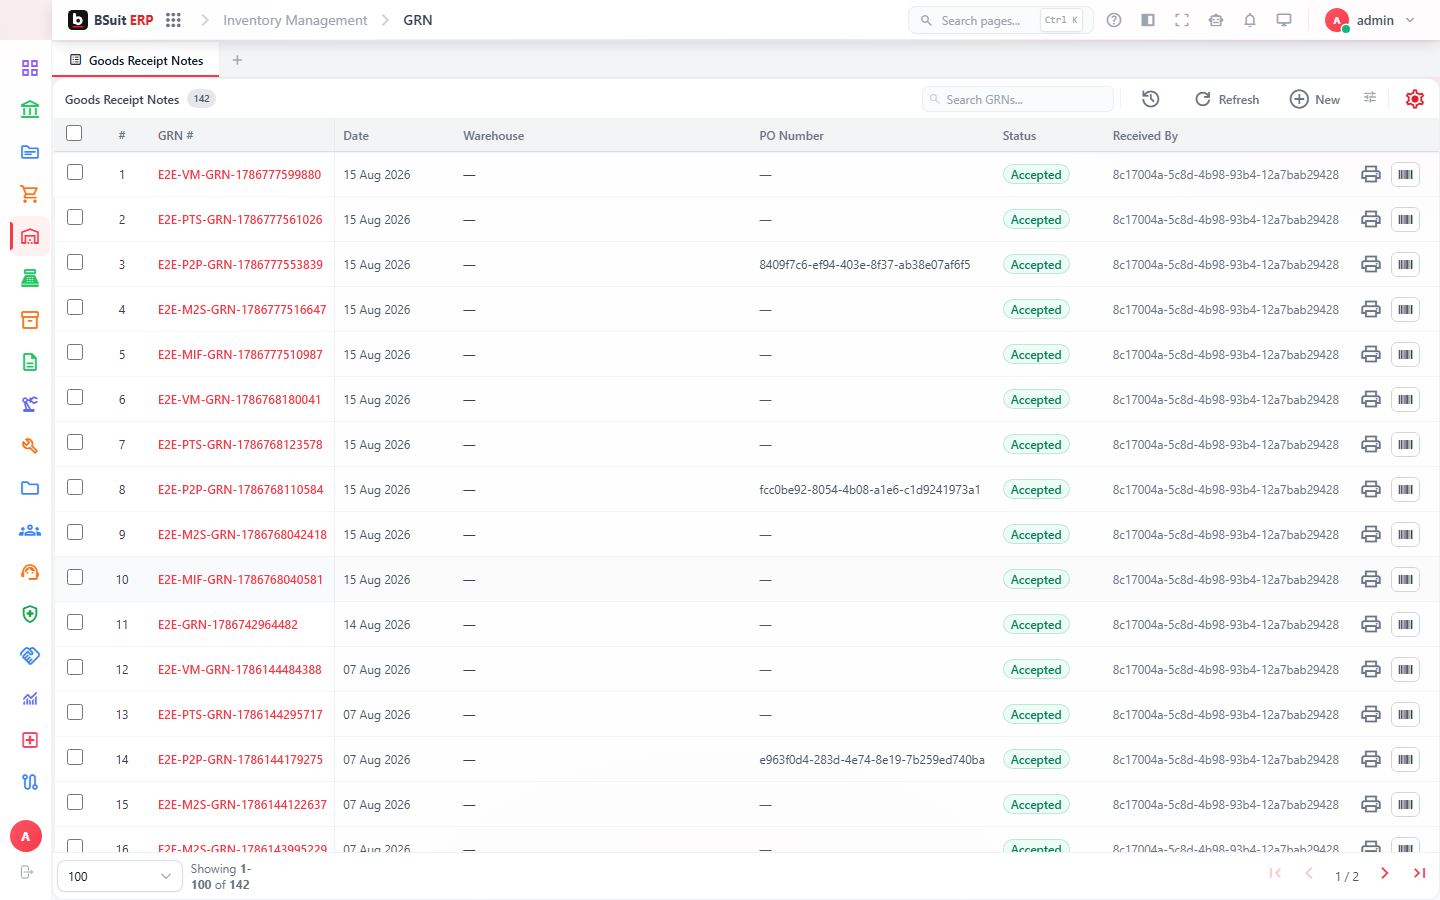Check row 1 checkbox
Screen dimensions: 1440x900
(x=75, y=172)
